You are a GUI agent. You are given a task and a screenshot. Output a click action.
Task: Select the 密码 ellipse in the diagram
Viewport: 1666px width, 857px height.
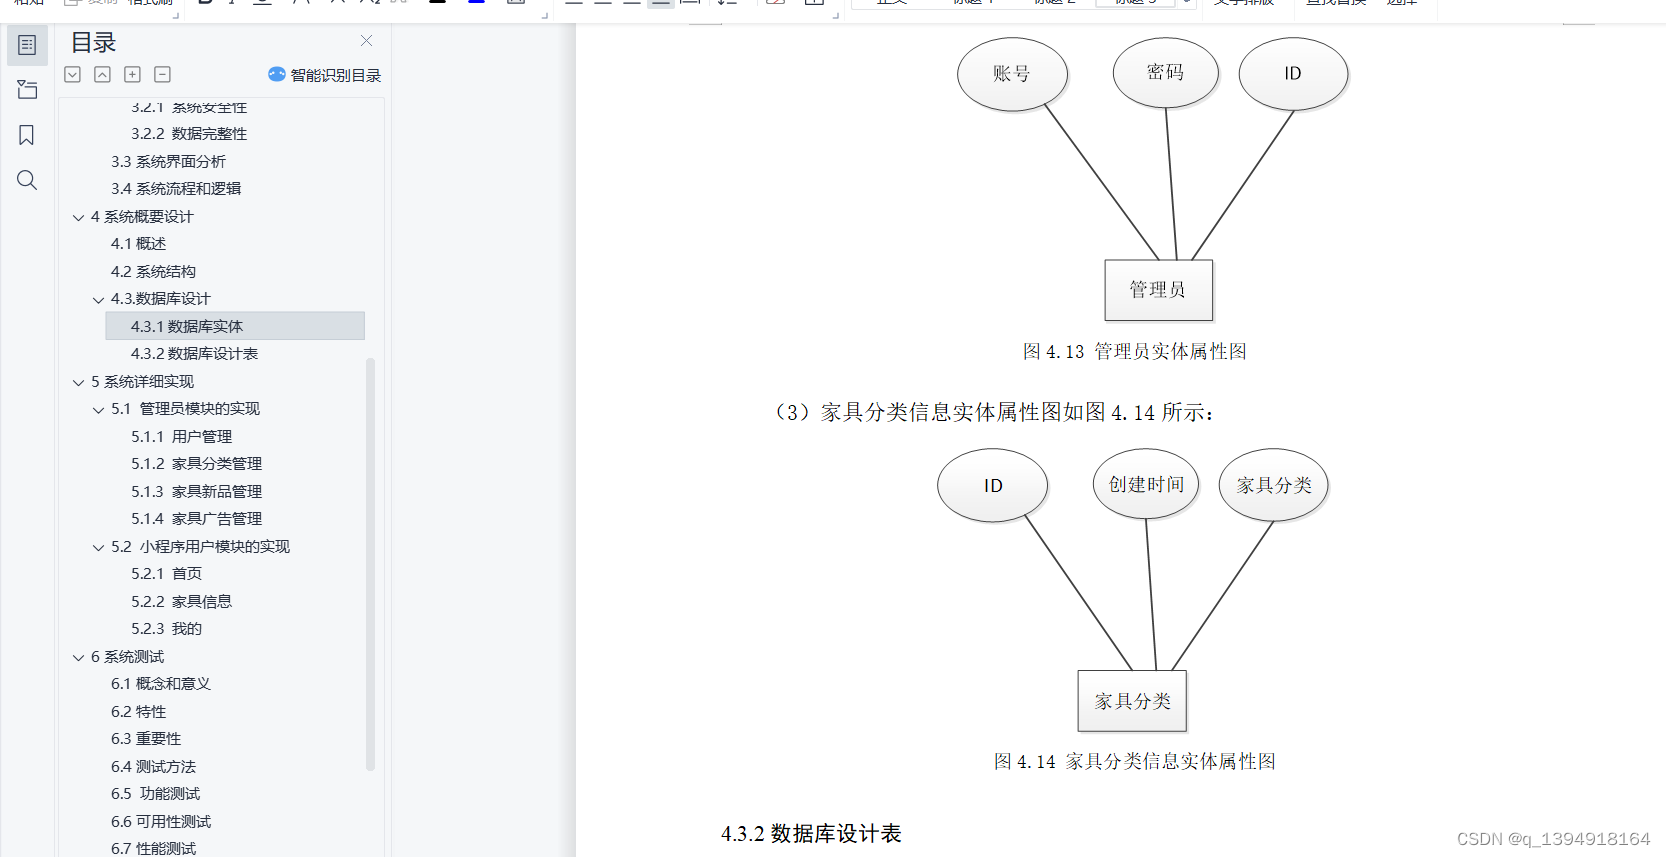pyautogui.click(x=1165, y=72)
